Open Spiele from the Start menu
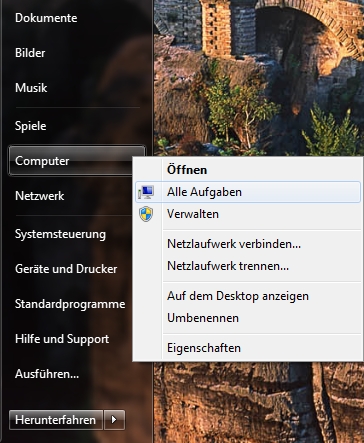364x443 pixels. click(x=30, y=126)
